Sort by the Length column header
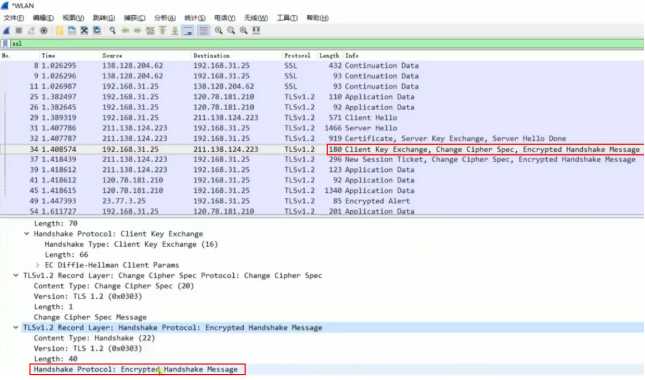The image size is (645, 380). point(329,56)
